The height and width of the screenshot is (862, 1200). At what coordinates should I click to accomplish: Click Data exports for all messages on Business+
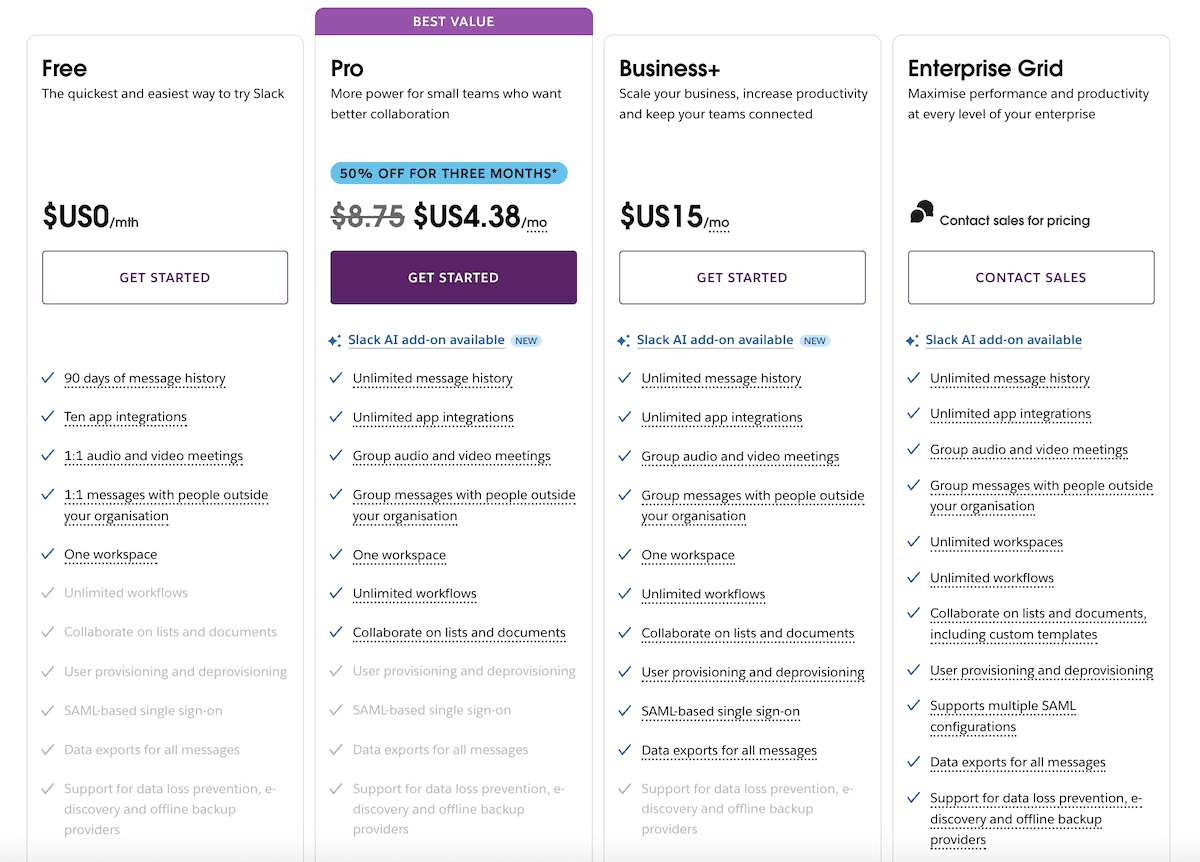point(729,750)
